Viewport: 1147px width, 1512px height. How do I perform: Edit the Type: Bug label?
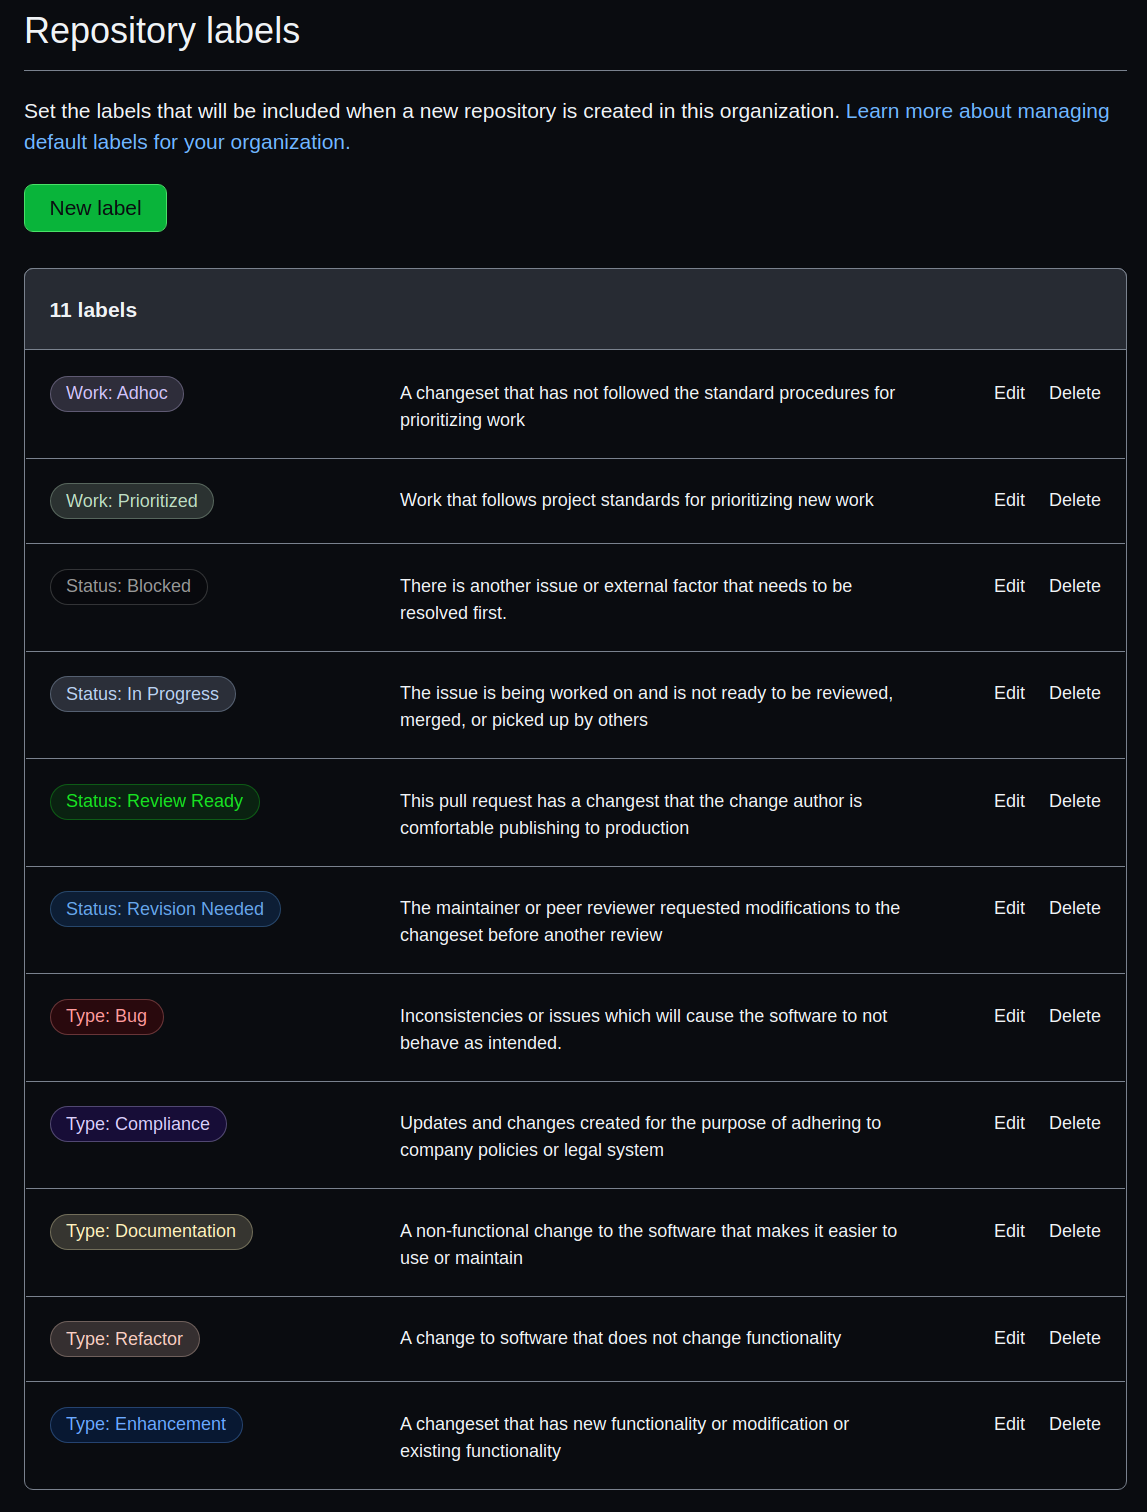[1008, 1016]
